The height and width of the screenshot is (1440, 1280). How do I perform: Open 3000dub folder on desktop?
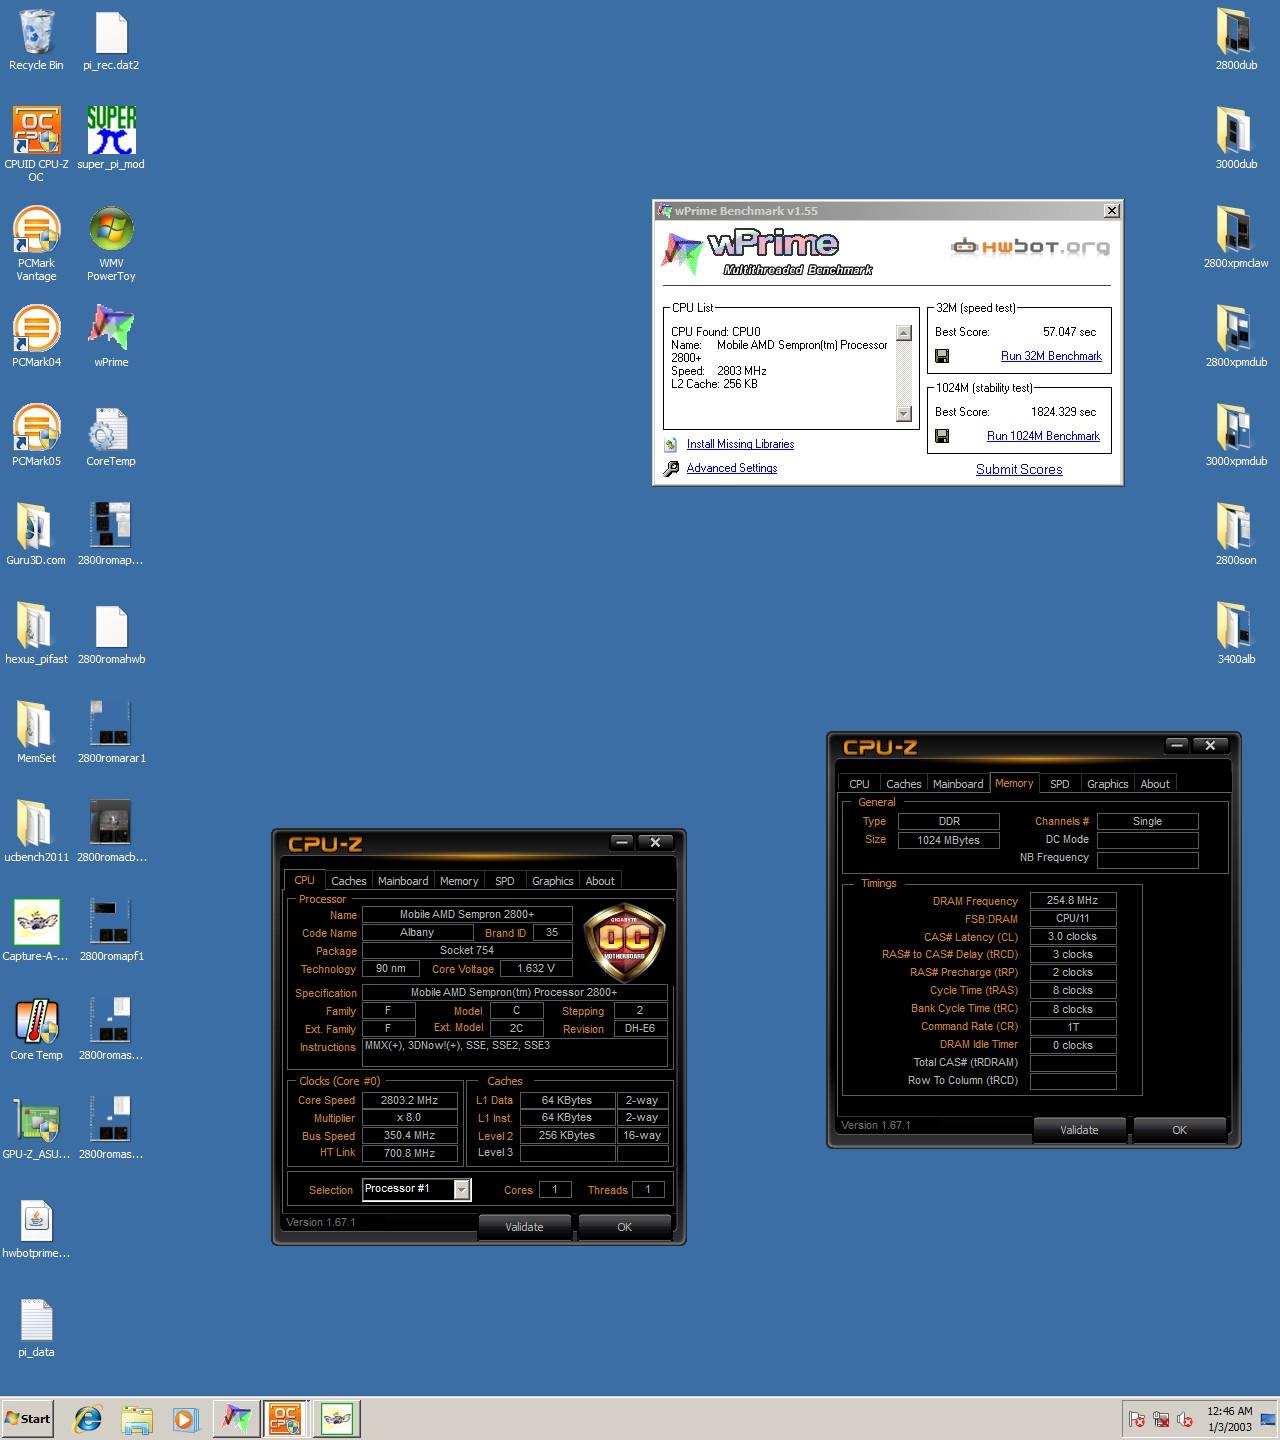coord(1236,139)
